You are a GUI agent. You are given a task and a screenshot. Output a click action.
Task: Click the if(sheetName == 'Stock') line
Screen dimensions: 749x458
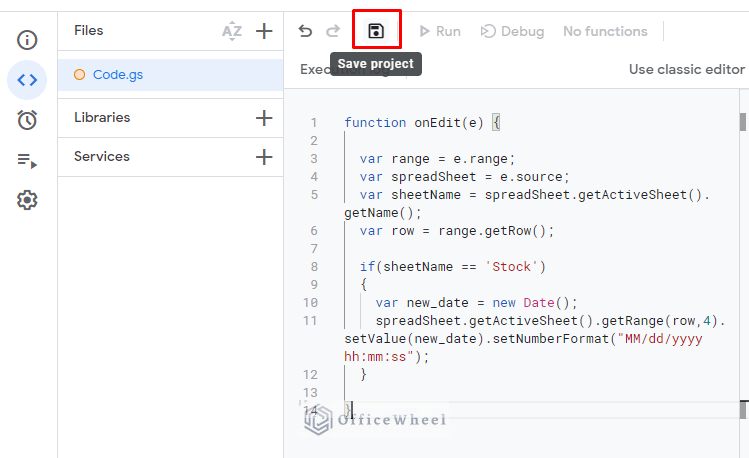(452, 266)
